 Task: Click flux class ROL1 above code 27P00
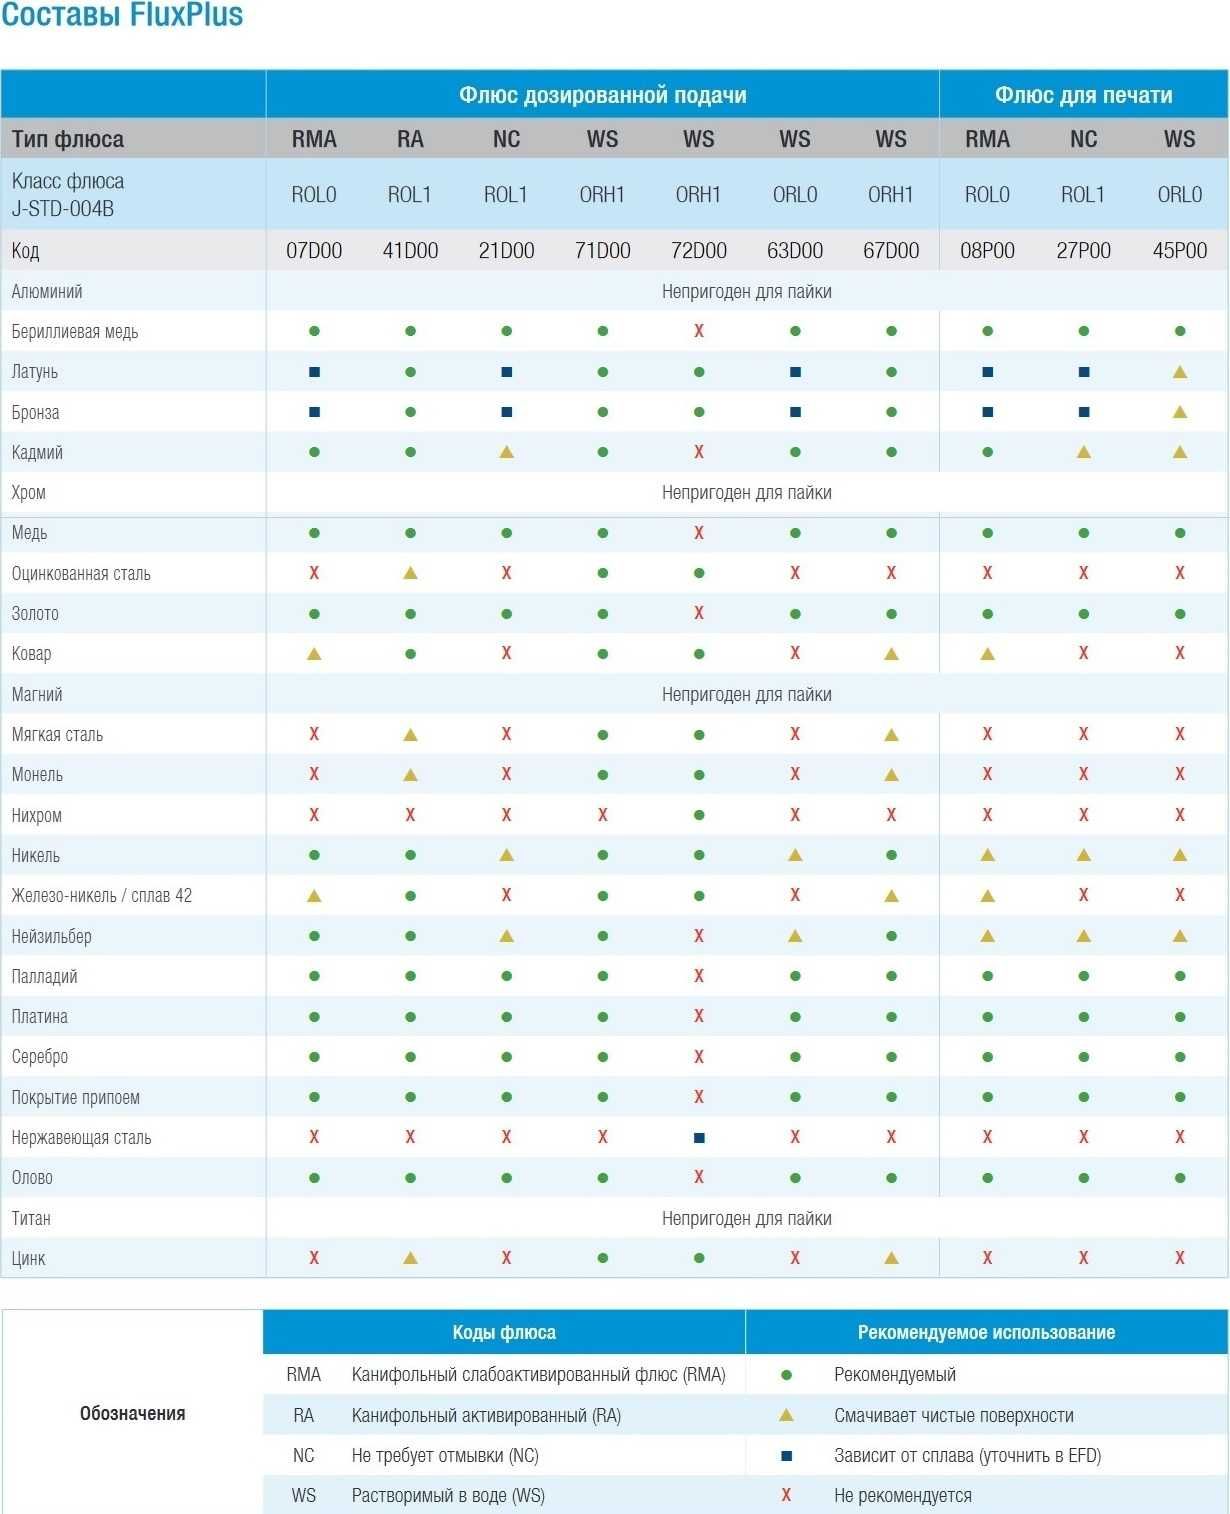(1083, 195)
